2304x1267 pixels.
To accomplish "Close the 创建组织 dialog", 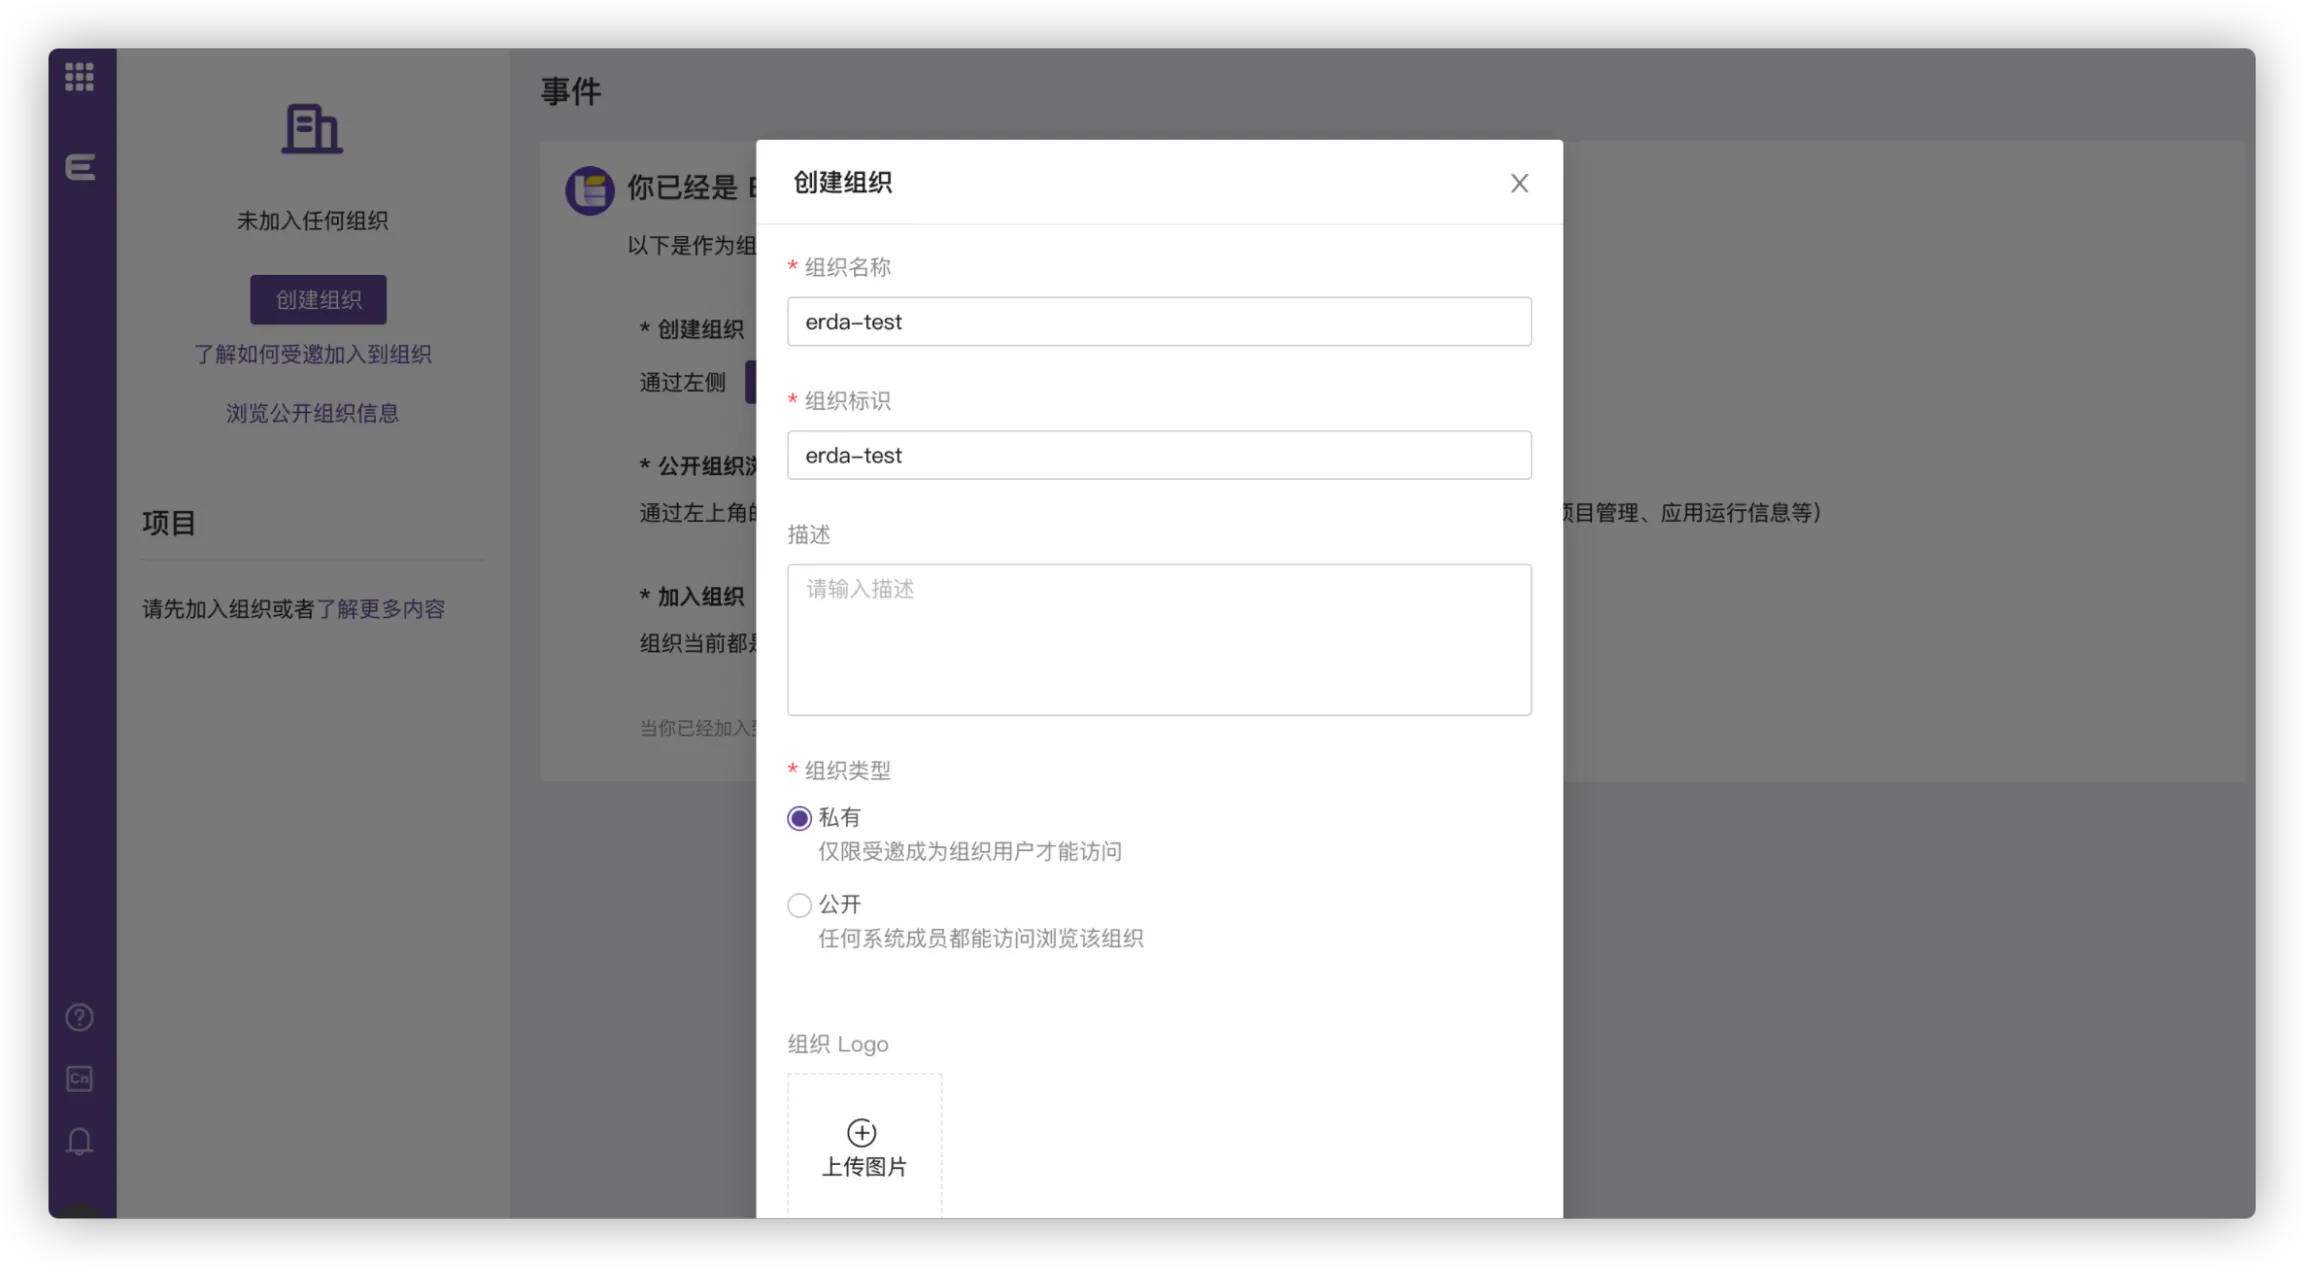I will point(1519,183).
